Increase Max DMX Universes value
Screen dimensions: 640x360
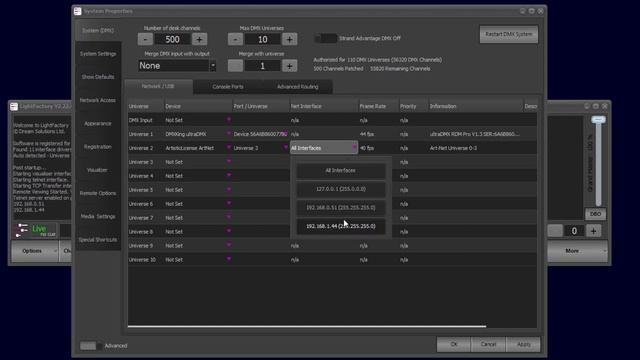(x=289, y=39)
